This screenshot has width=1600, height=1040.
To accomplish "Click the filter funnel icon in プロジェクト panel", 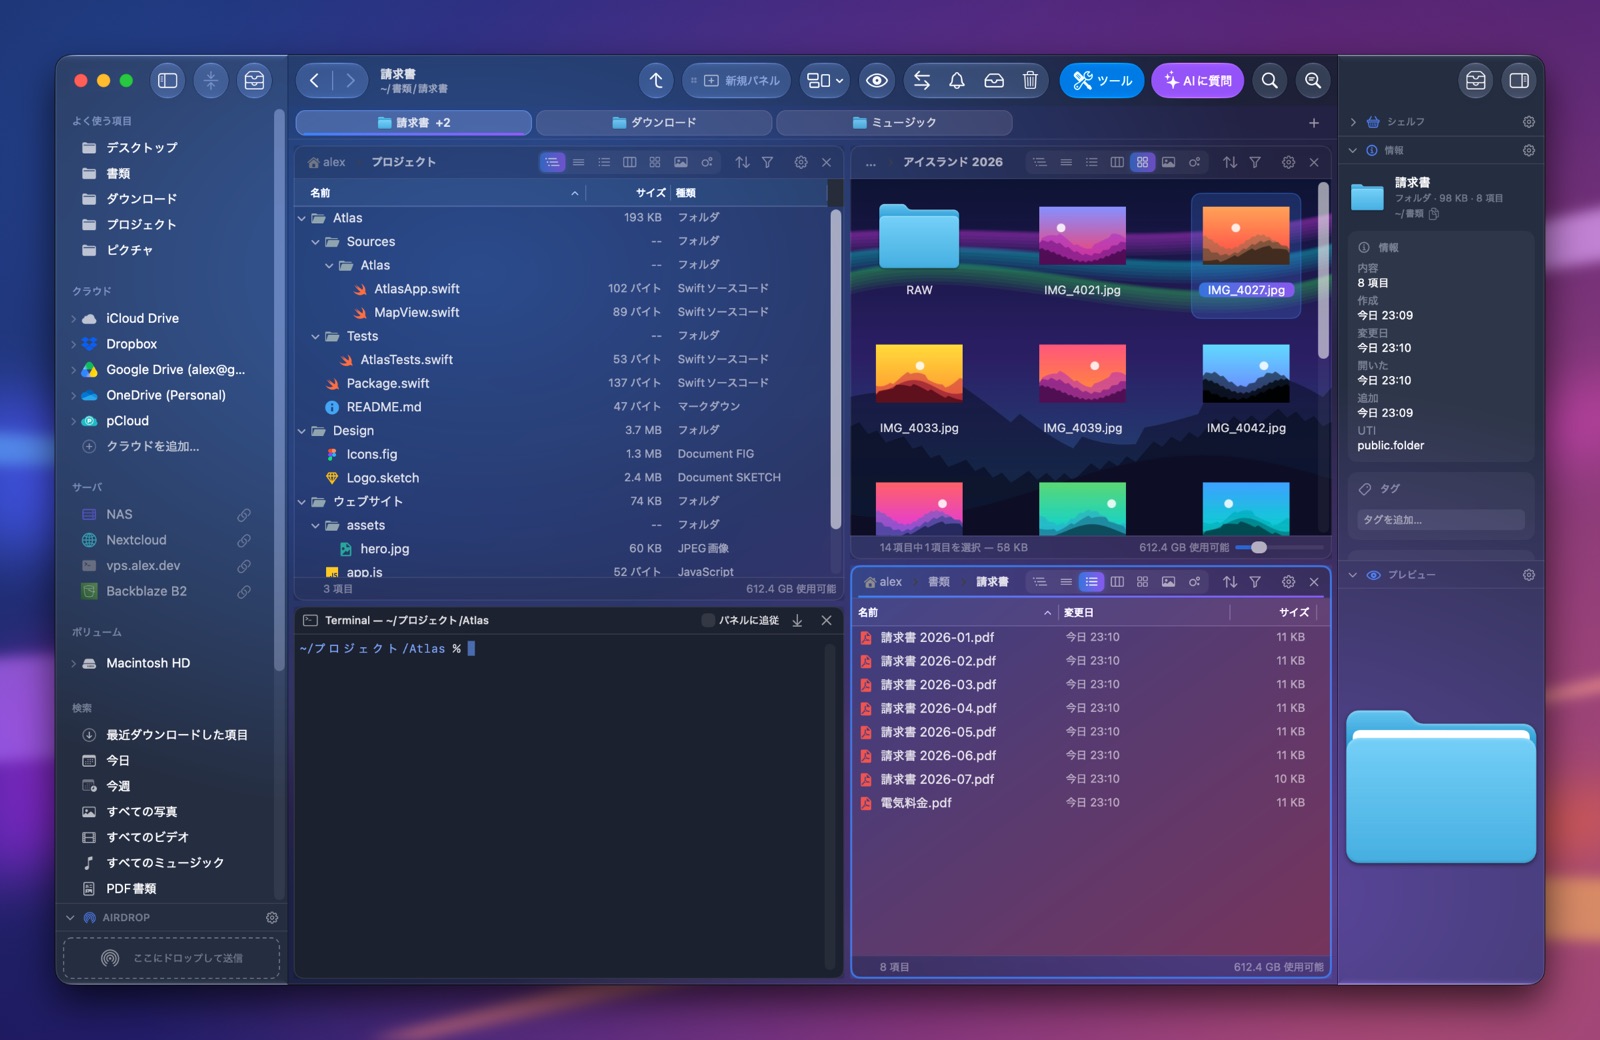I will [x=767, y=162].
